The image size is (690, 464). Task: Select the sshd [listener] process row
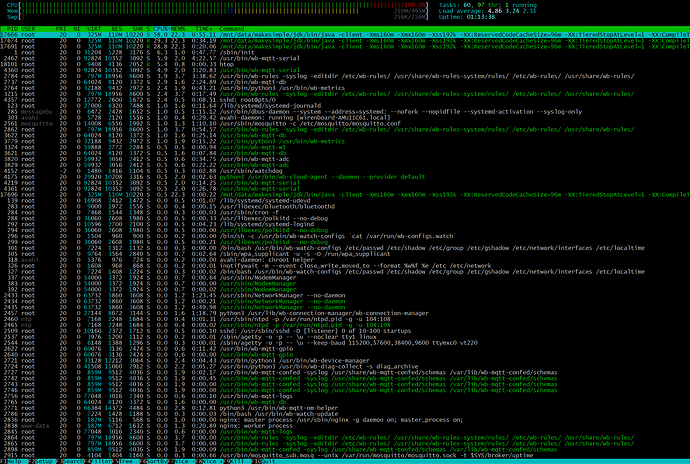345,331
